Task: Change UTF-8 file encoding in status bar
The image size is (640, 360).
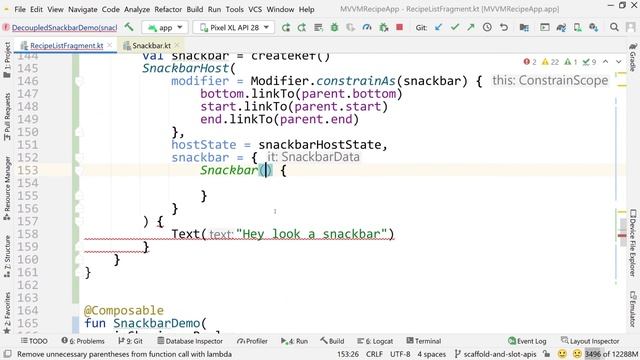Action: [x=400, y=354]
